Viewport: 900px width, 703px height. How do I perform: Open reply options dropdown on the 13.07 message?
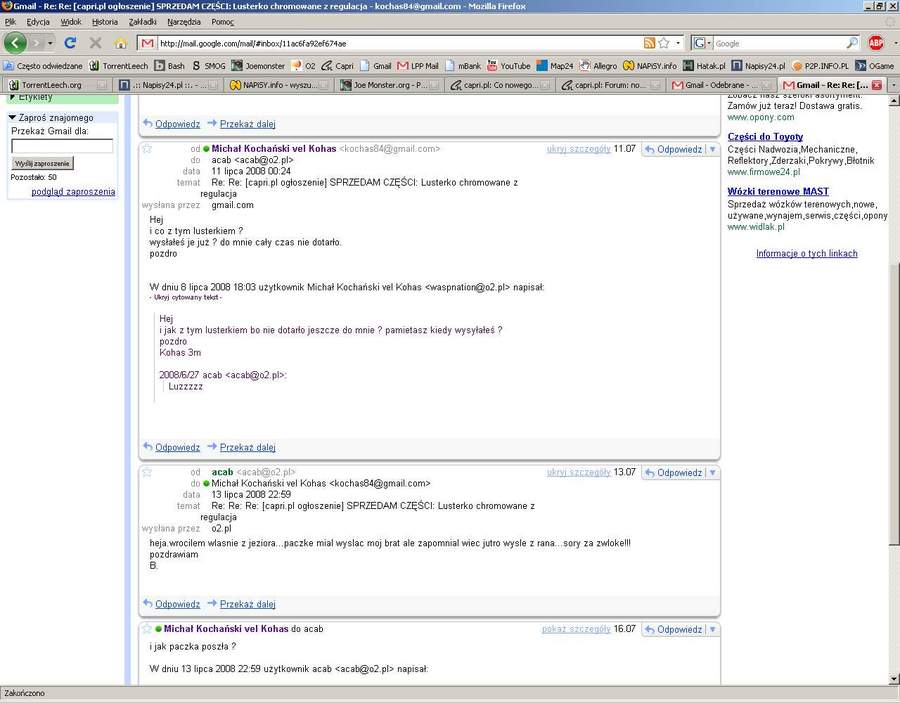tap(712, 472)
